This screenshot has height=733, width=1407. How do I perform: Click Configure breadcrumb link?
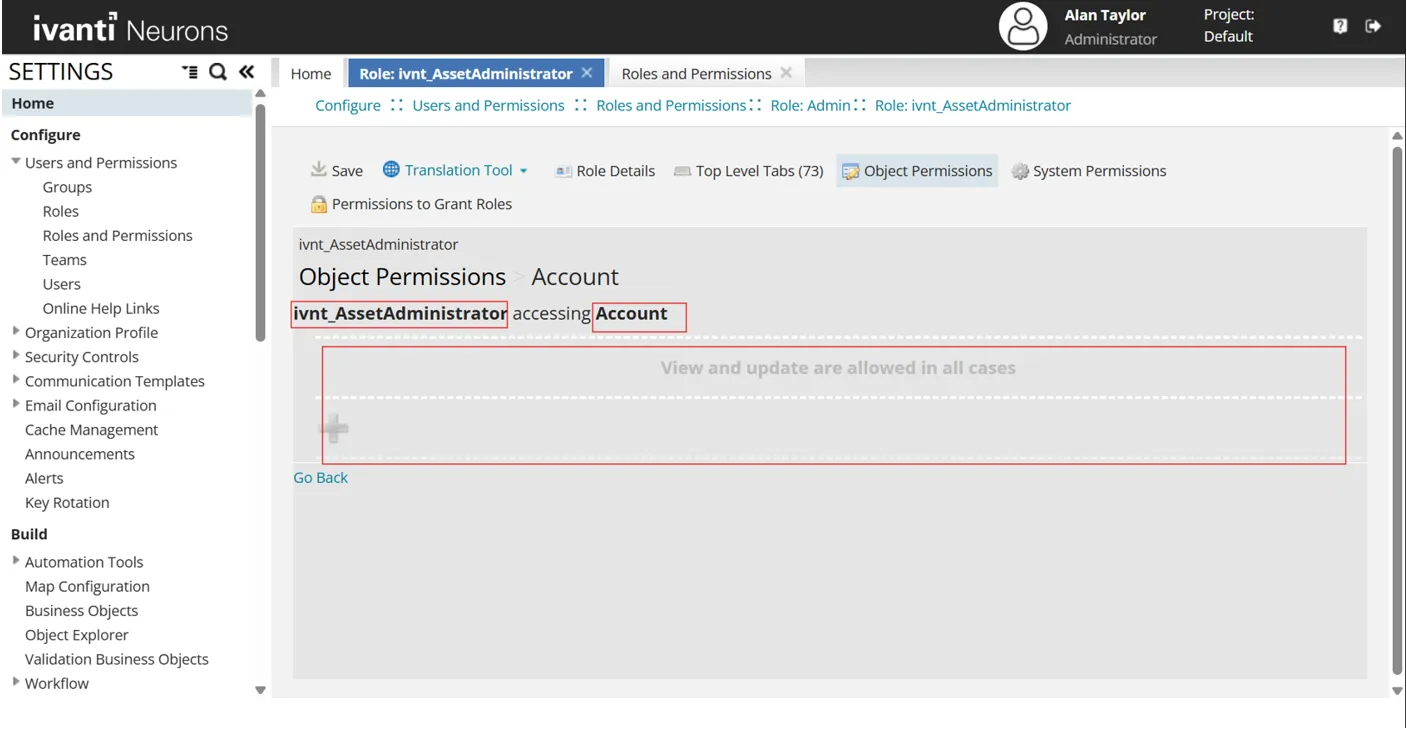pyautogui.click(x=348, y=105)
